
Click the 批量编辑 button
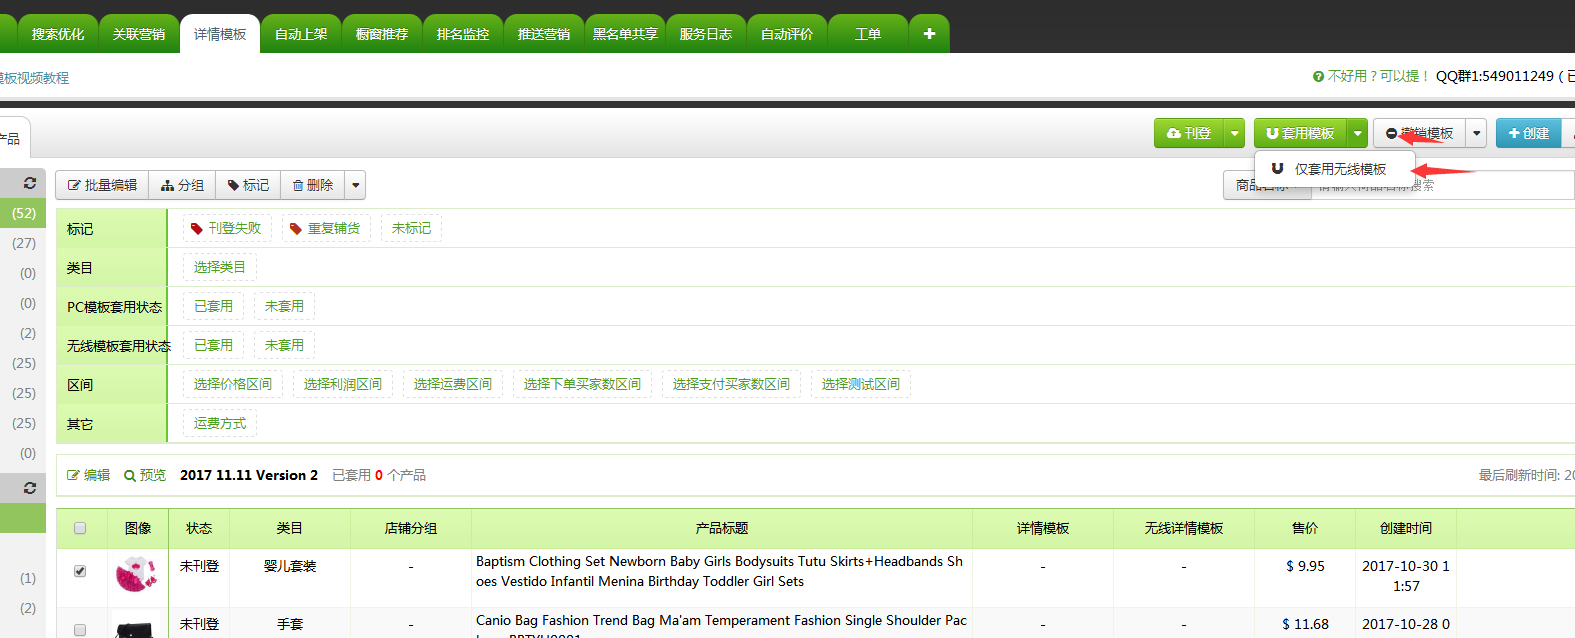tap(102, 185)
